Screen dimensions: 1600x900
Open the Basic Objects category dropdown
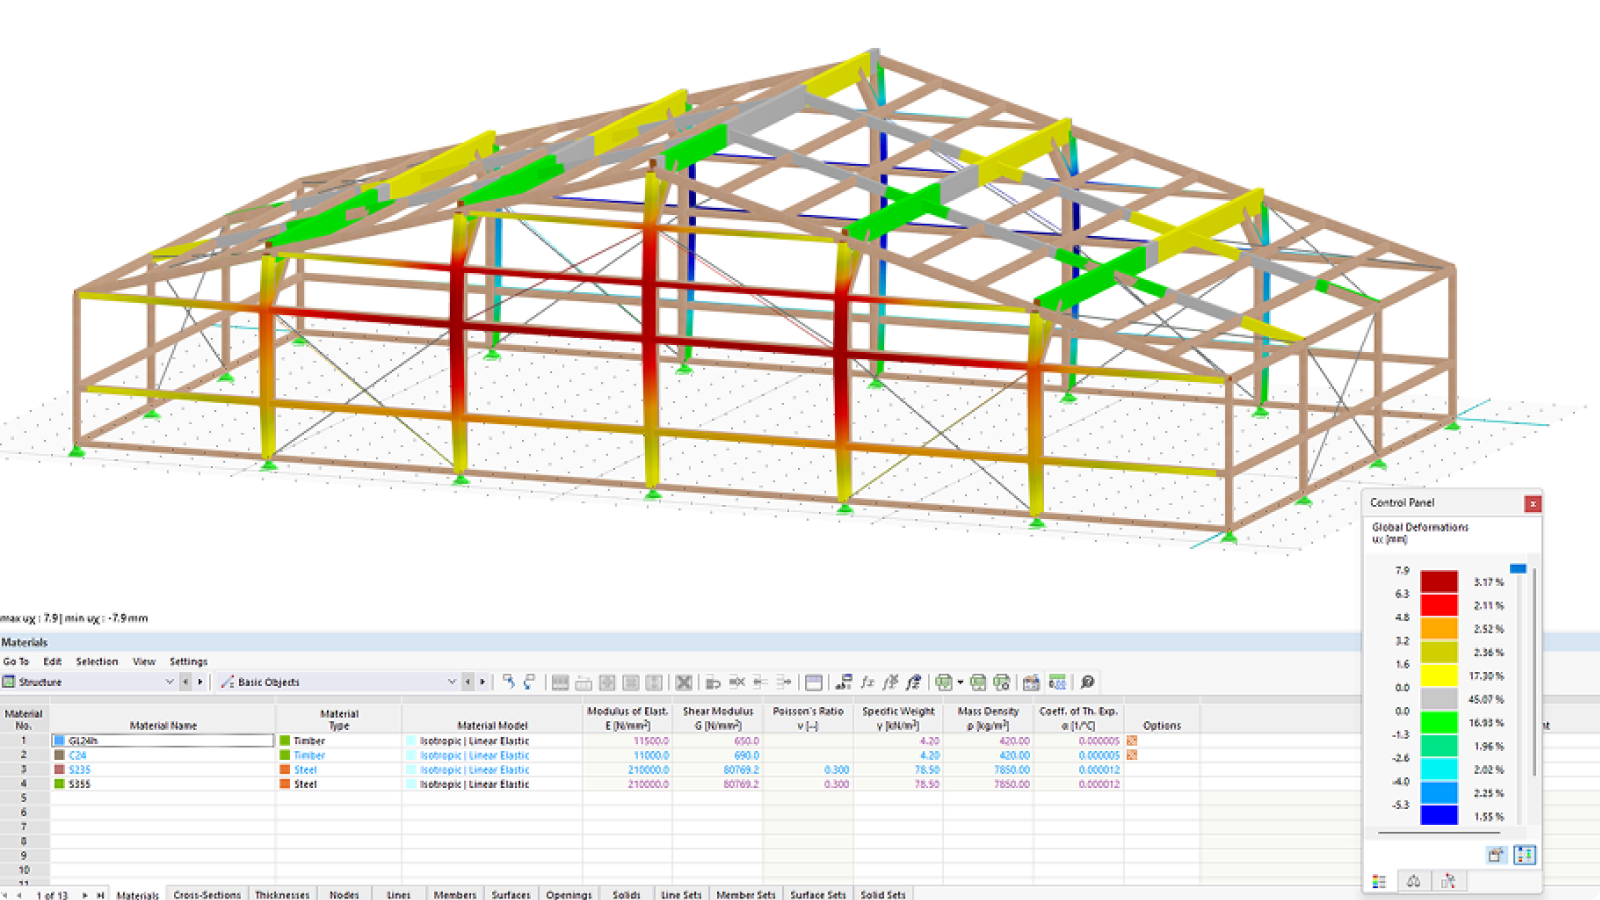click(452, 681)
